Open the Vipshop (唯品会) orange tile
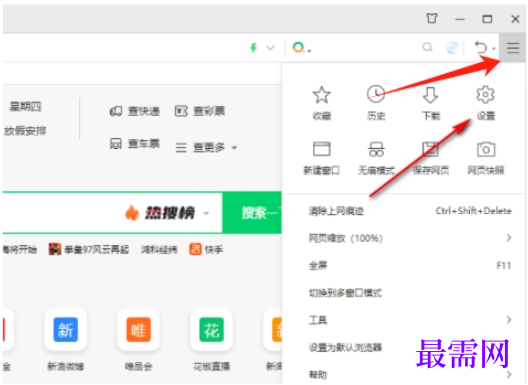Screen dimensions: 528x385 point(138,329)
